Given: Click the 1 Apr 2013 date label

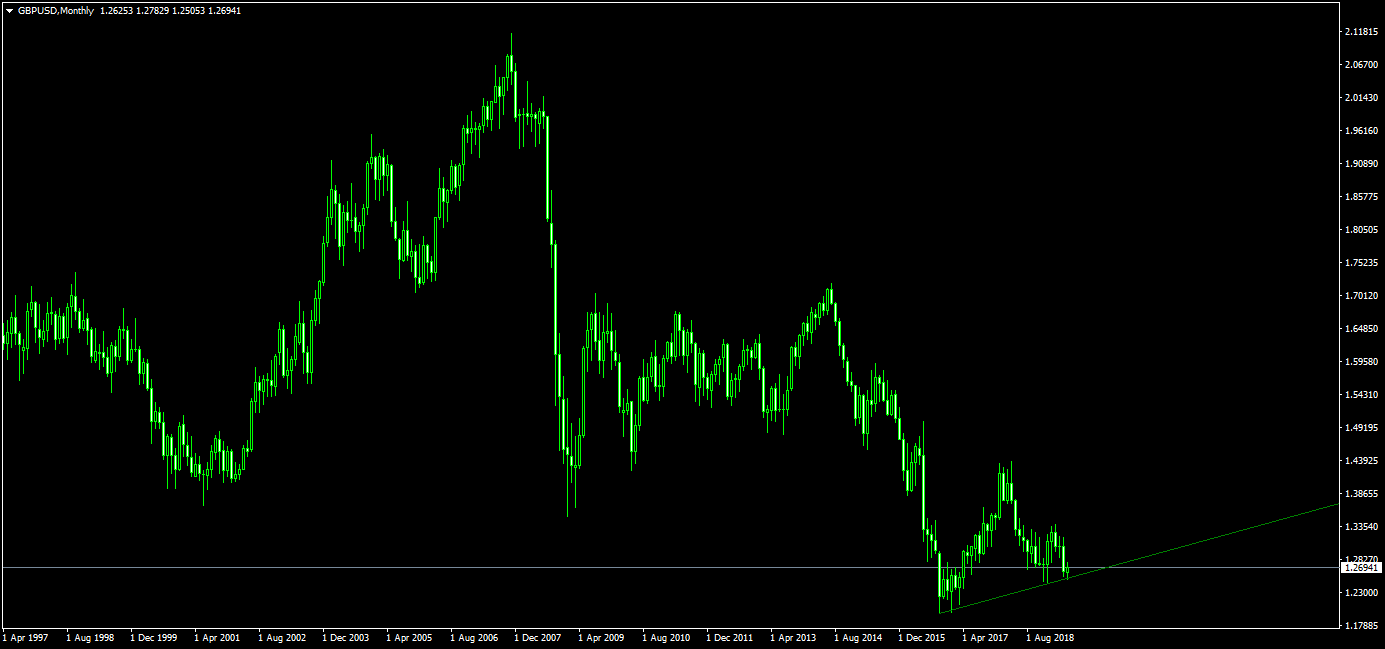Looking at the screenshot, I should pyautogui.click(x=794, y=636).
